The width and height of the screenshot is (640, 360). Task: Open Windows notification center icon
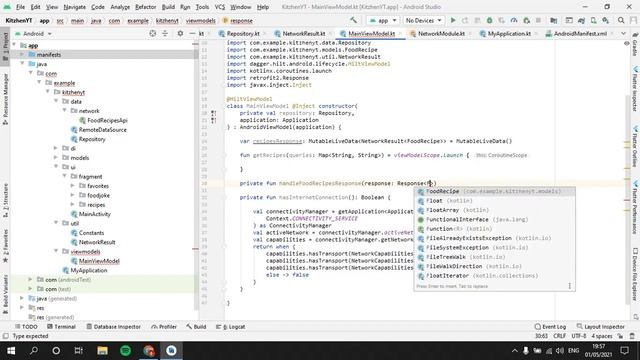pyautogui.click(x=624, y=350)
